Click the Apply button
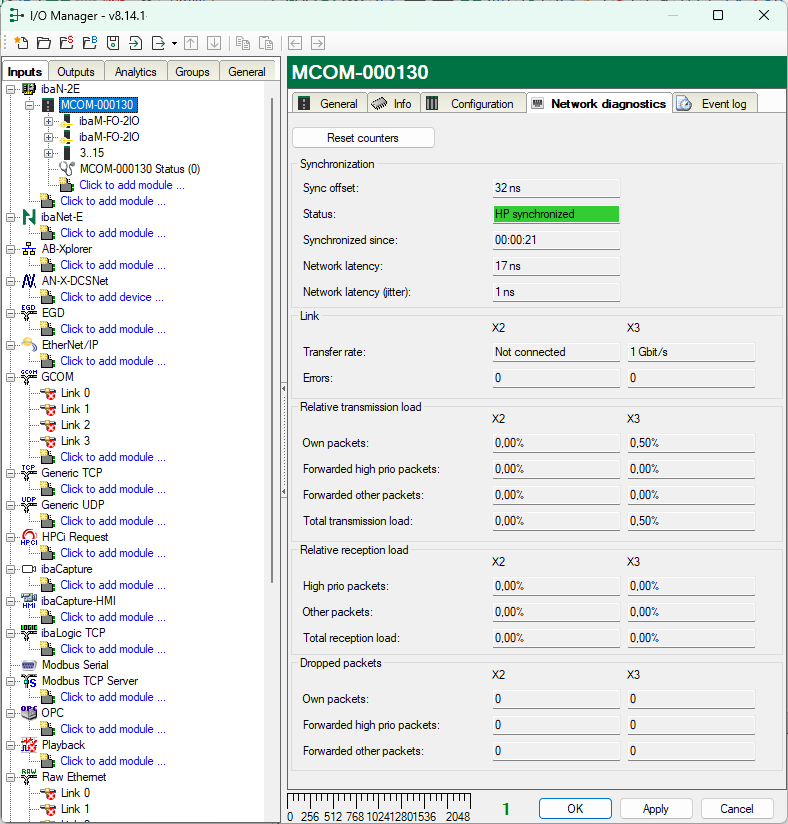Viewport: 788px width, 824px height. tap(656, 808)
